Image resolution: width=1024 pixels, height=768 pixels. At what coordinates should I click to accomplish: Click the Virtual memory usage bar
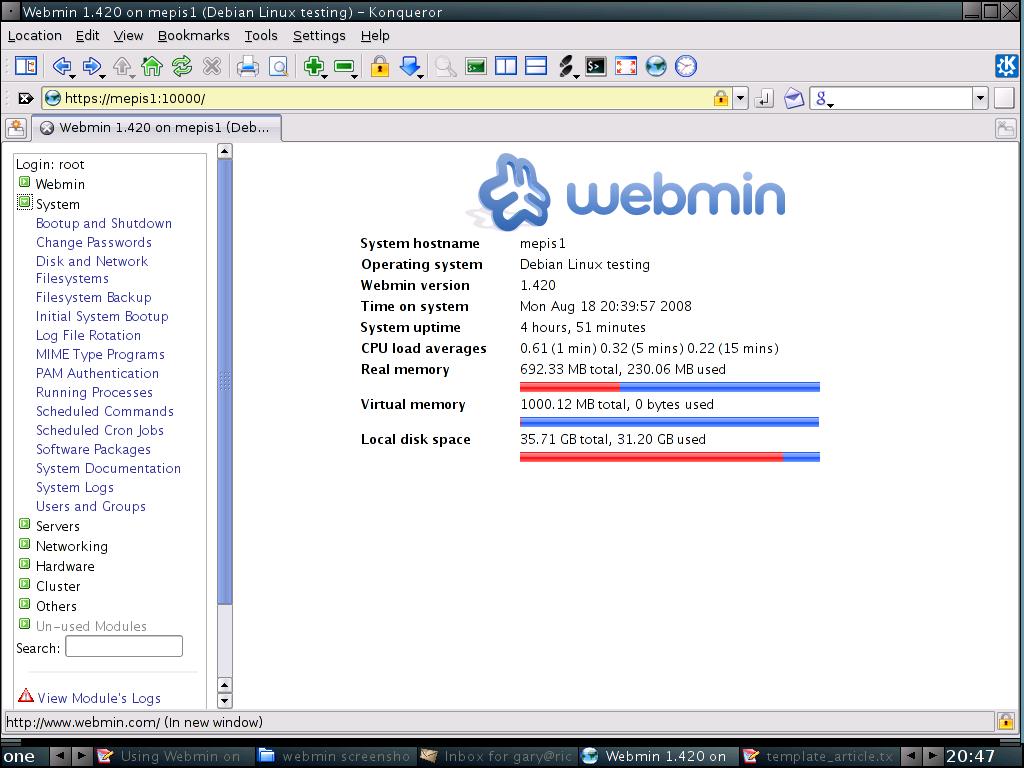click(669, 422)
